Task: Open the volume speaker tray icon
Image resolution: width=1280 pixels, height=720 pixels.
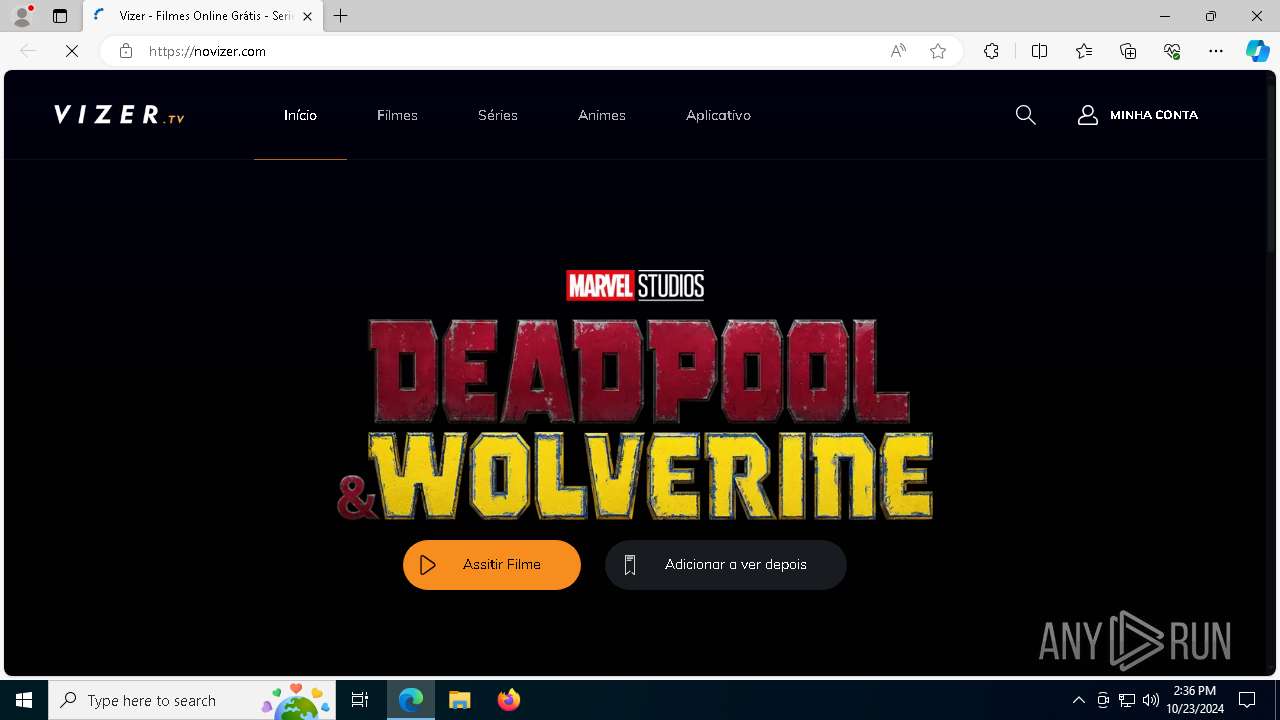Action: [1151, 700]
